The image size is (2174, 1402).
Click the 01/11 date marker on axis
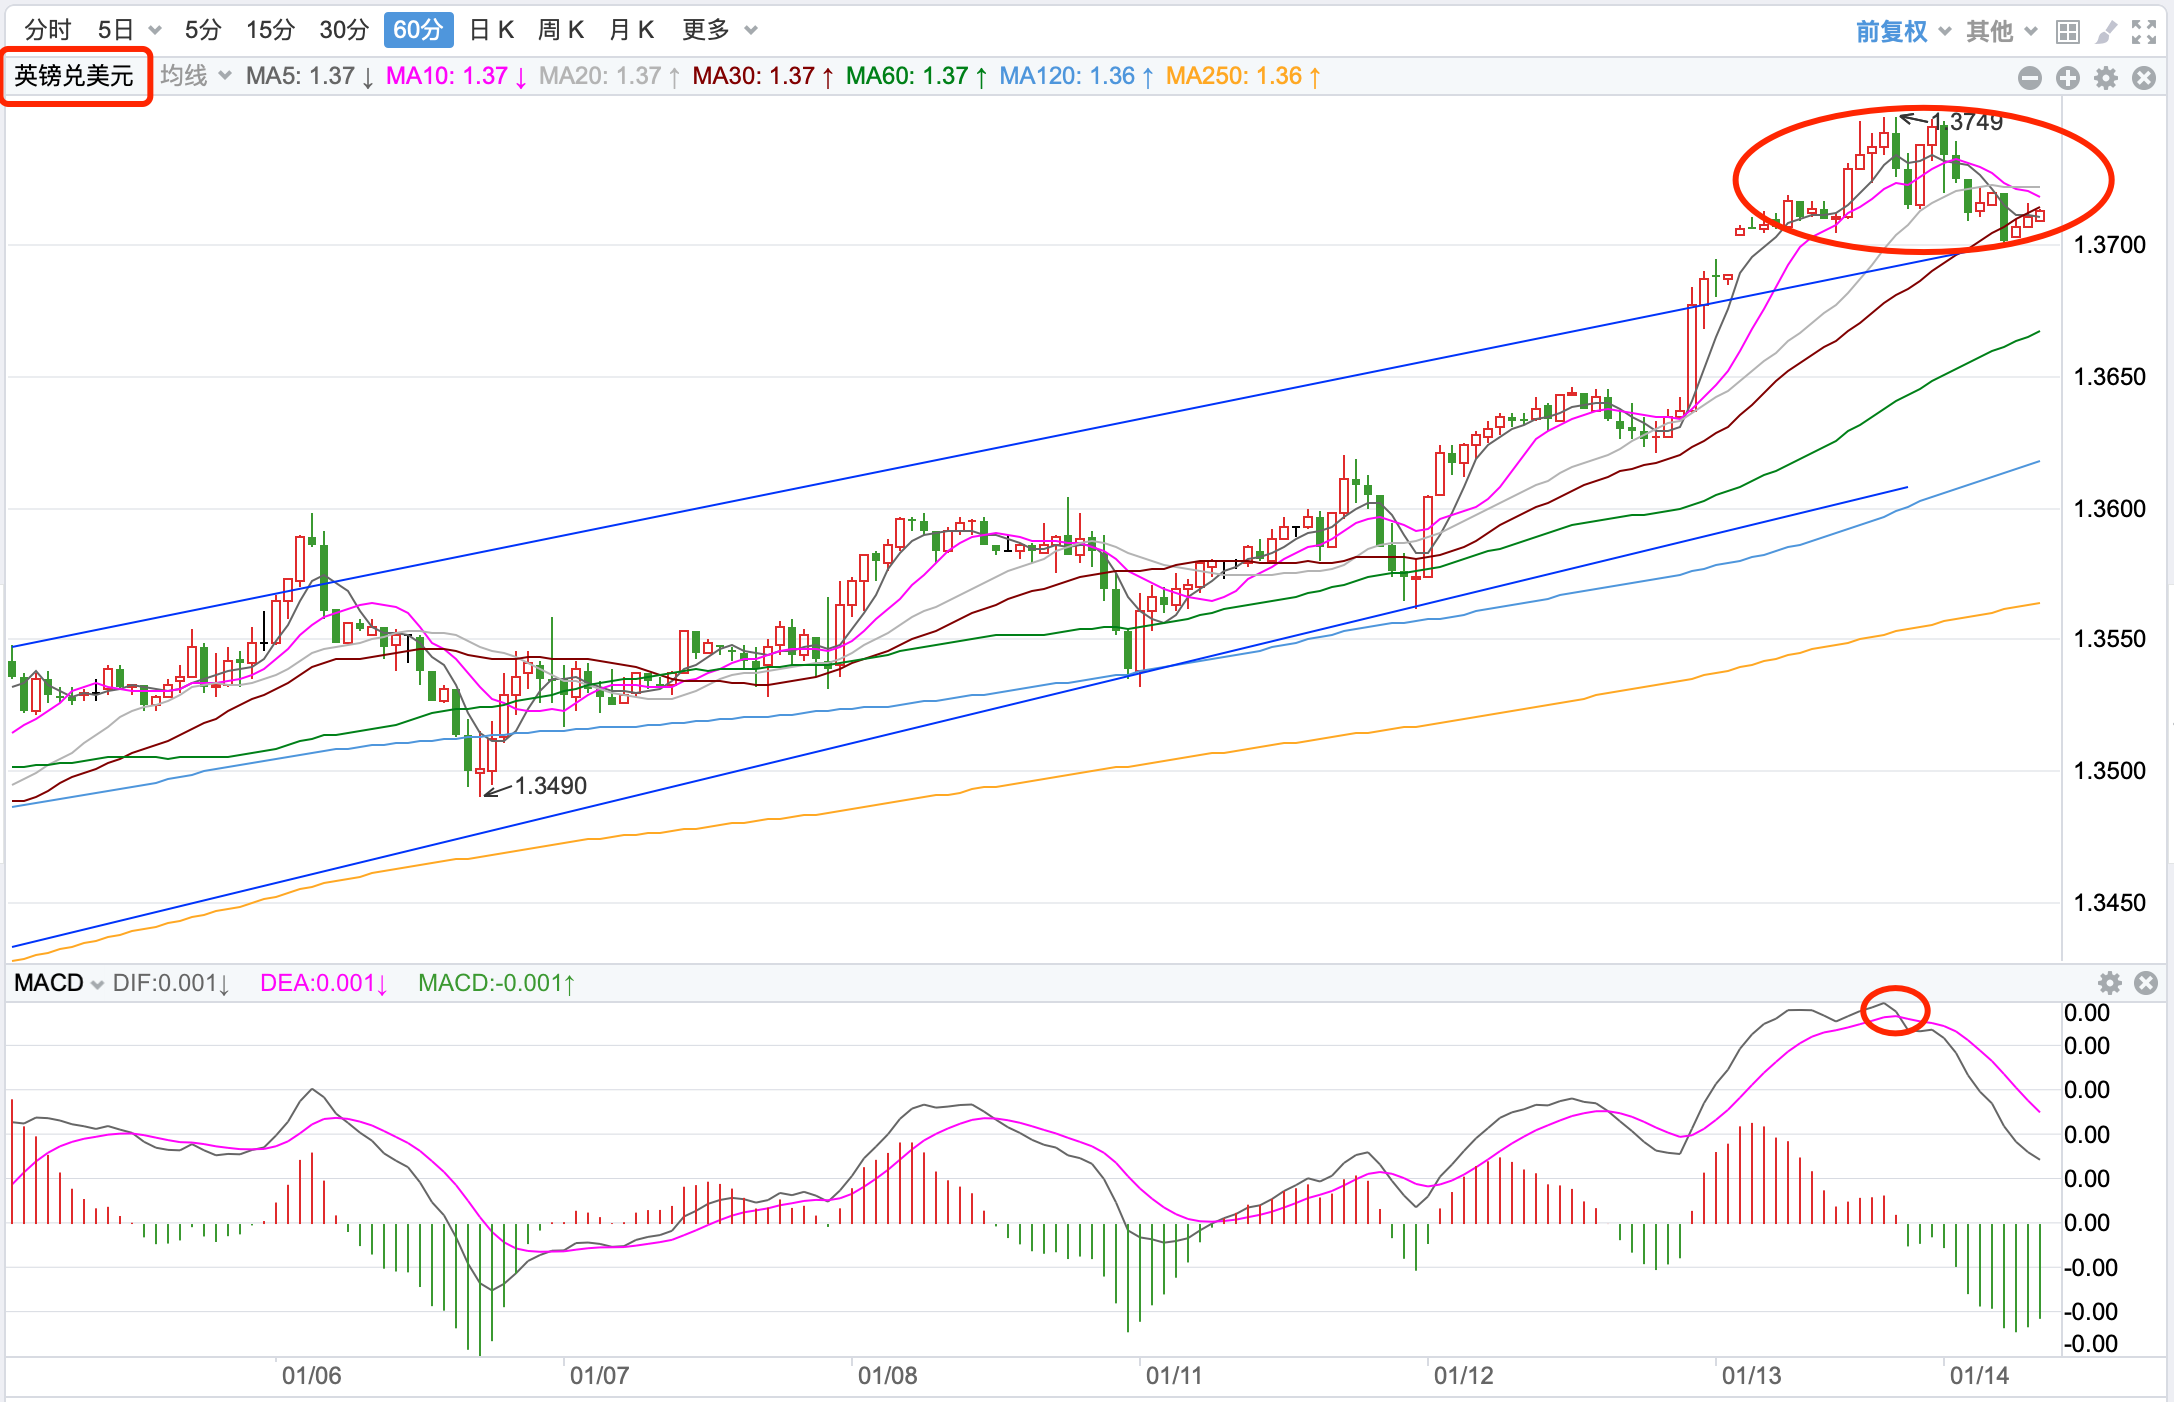[1173, 1376]
